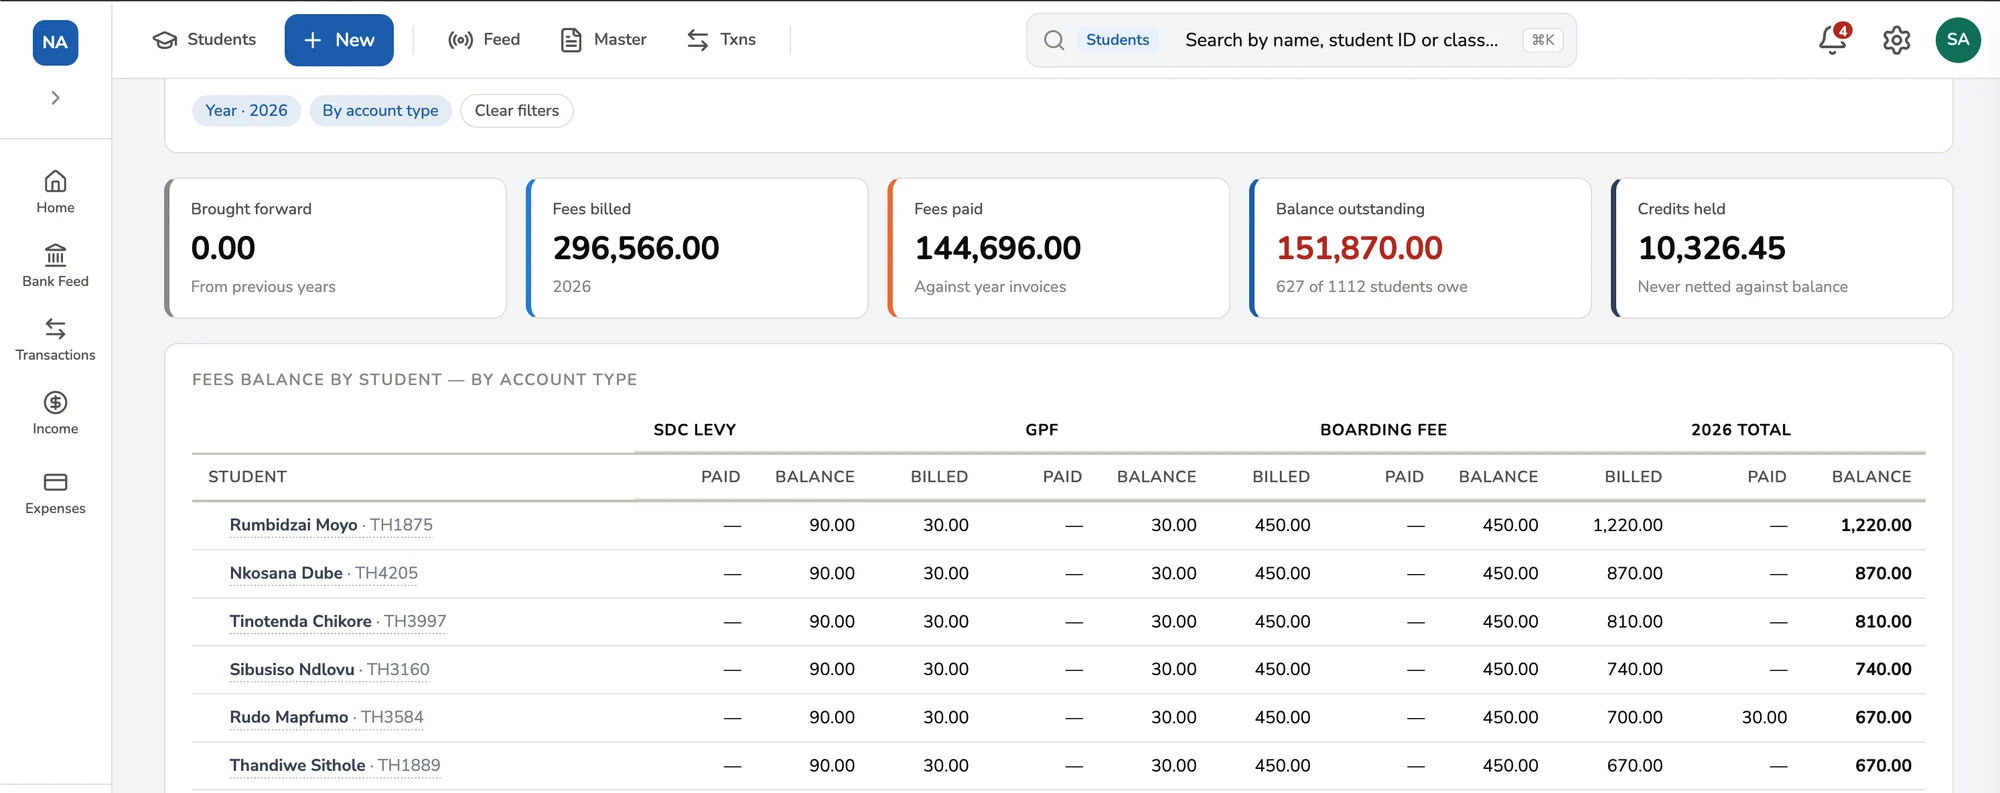Go to Transactions in the sidebar
Viewport: 2000px width, 793px height.
(x=55, y=340)
